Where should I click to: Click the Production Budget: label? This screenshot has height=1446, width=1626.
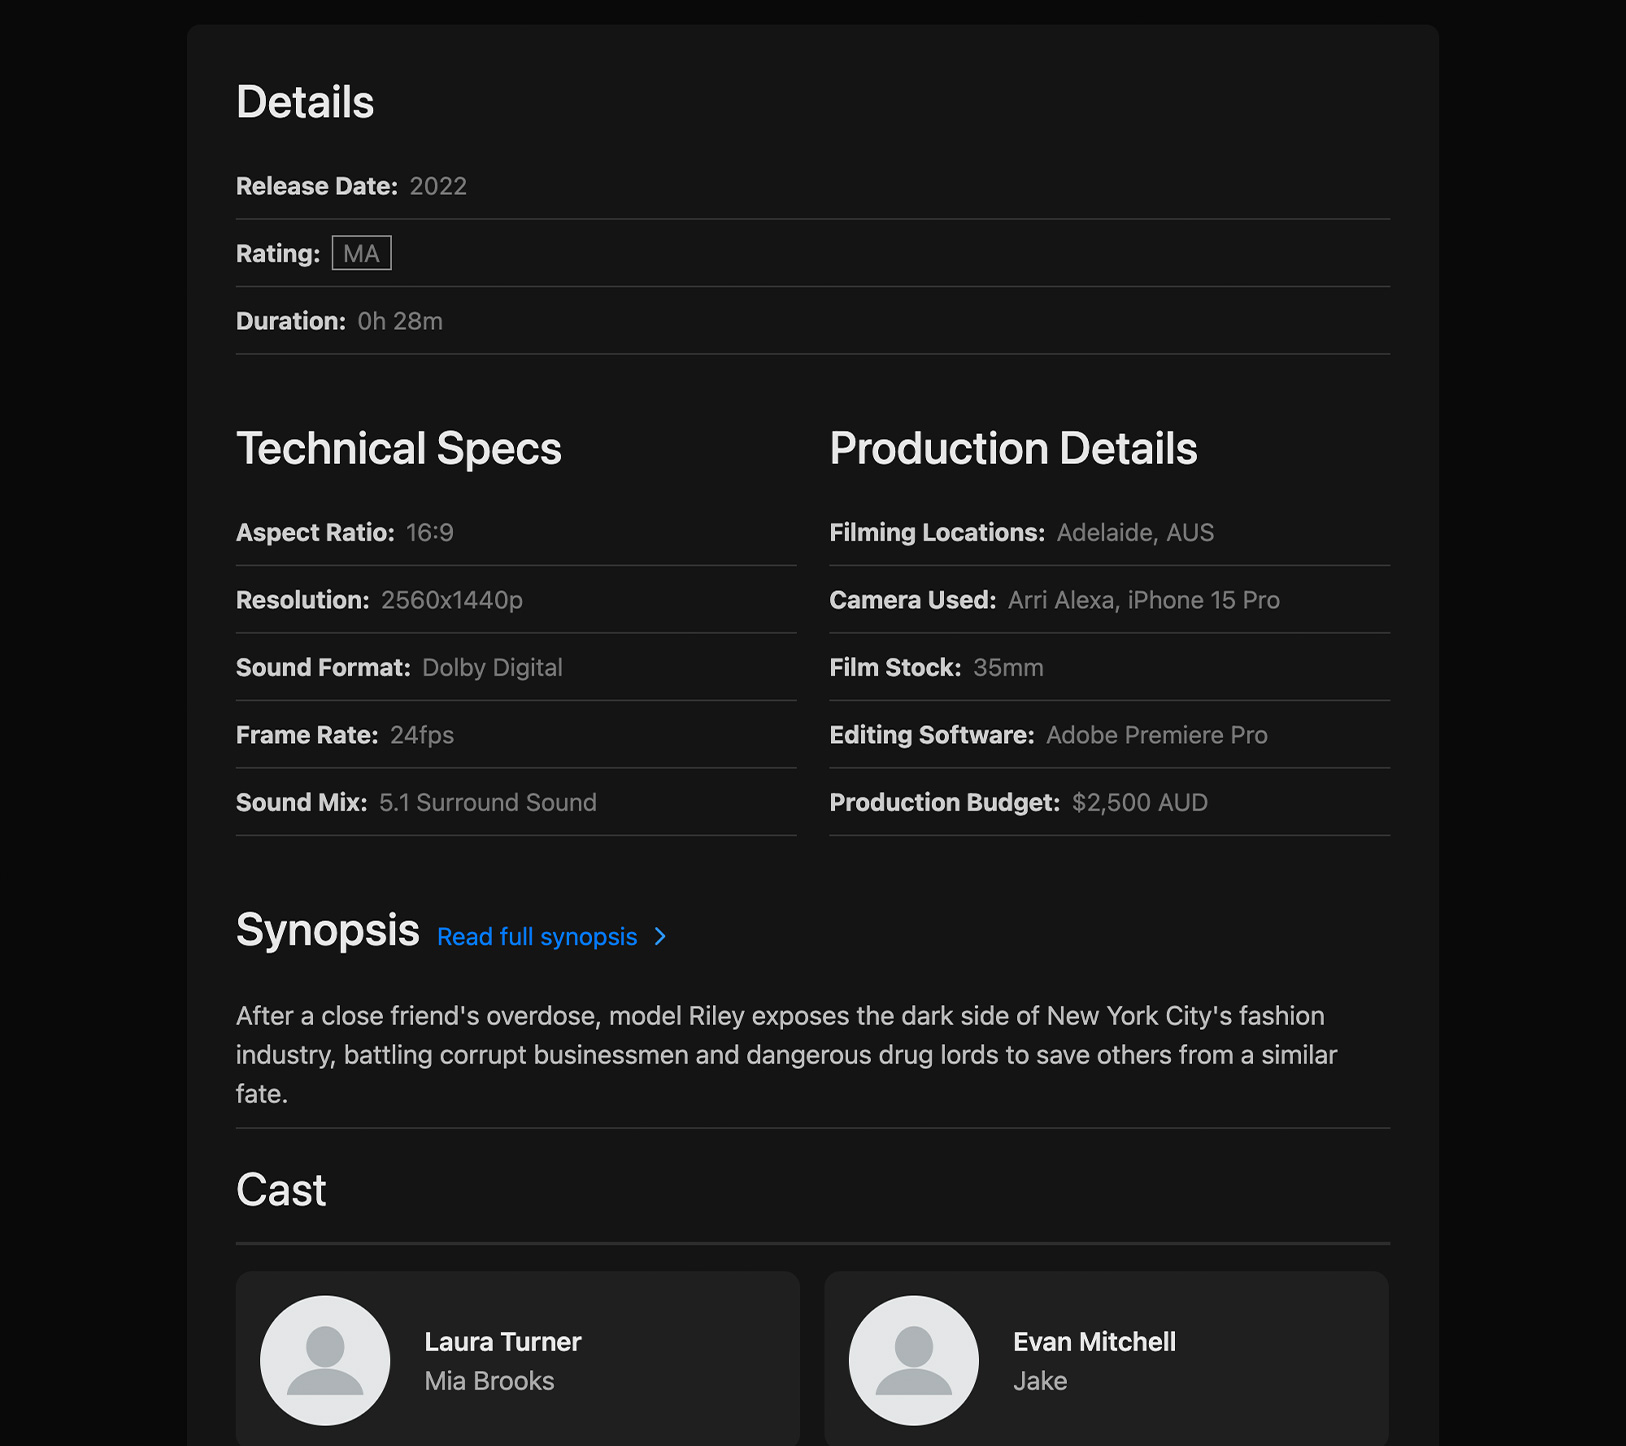point(945,802)
